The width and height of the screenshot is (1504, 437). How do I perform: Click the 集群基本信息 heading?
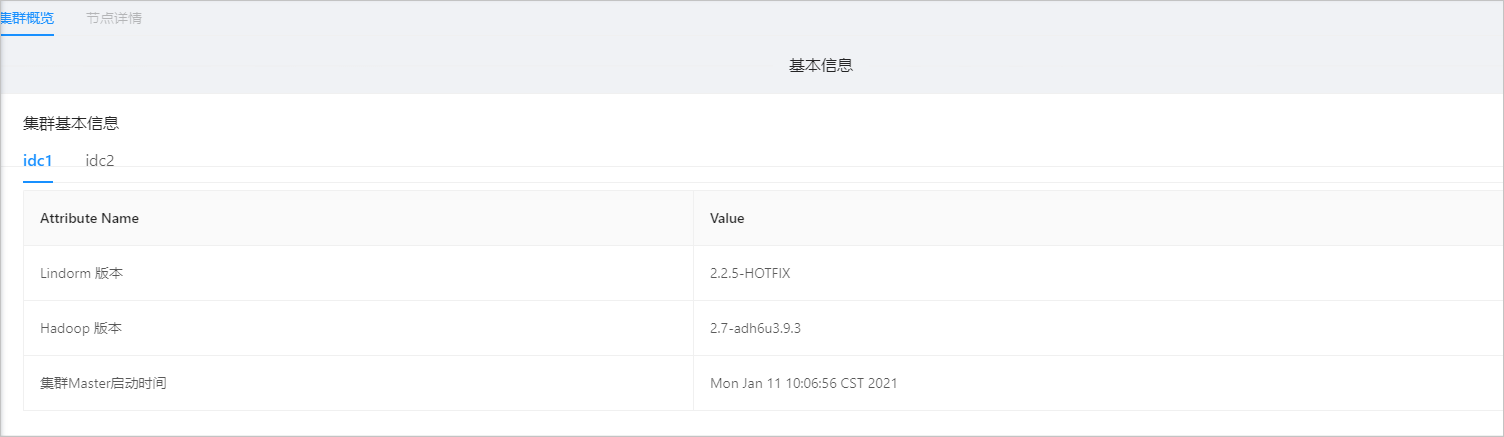click(71, 124)
